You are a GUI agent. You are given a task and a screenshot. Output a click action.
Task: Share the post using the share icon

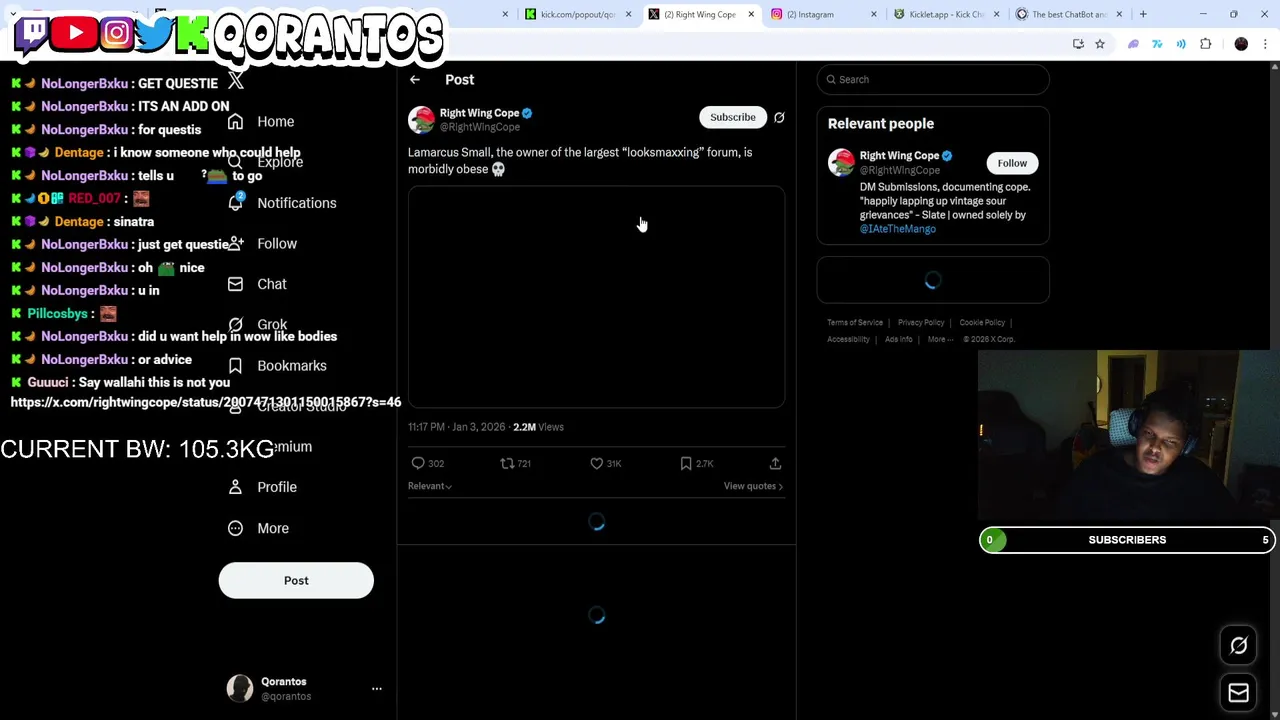click(x=775, y=463)
